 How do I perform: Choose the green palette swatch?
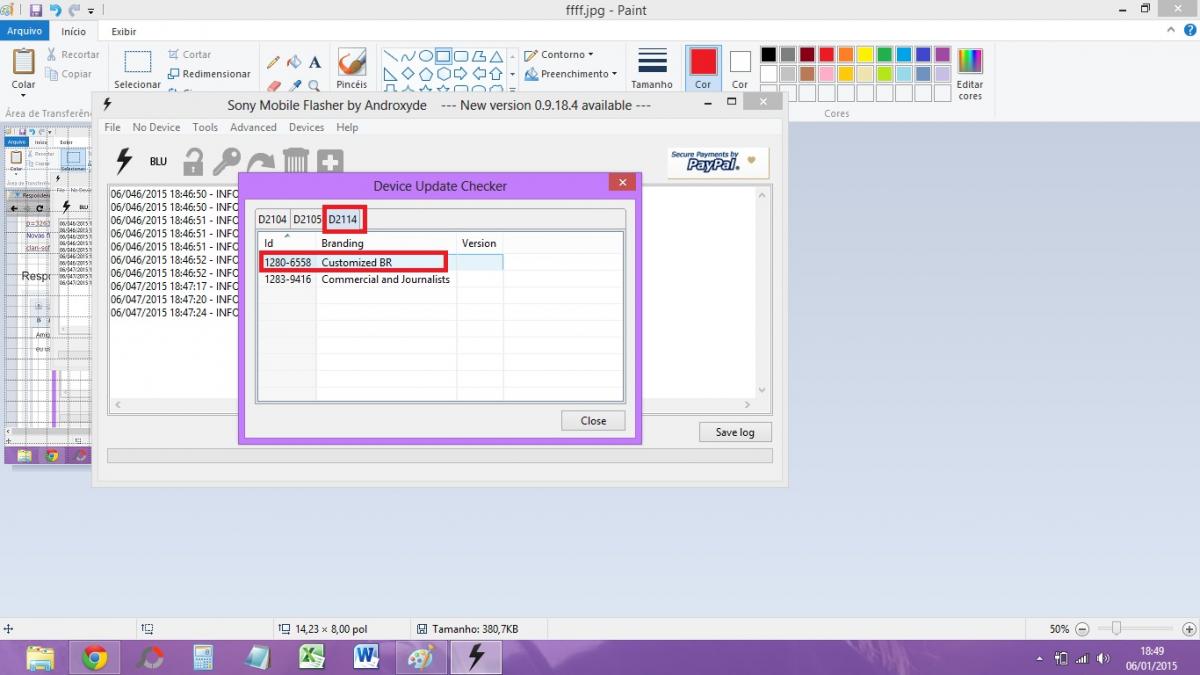pyautogui.click(x=884, y=55)
